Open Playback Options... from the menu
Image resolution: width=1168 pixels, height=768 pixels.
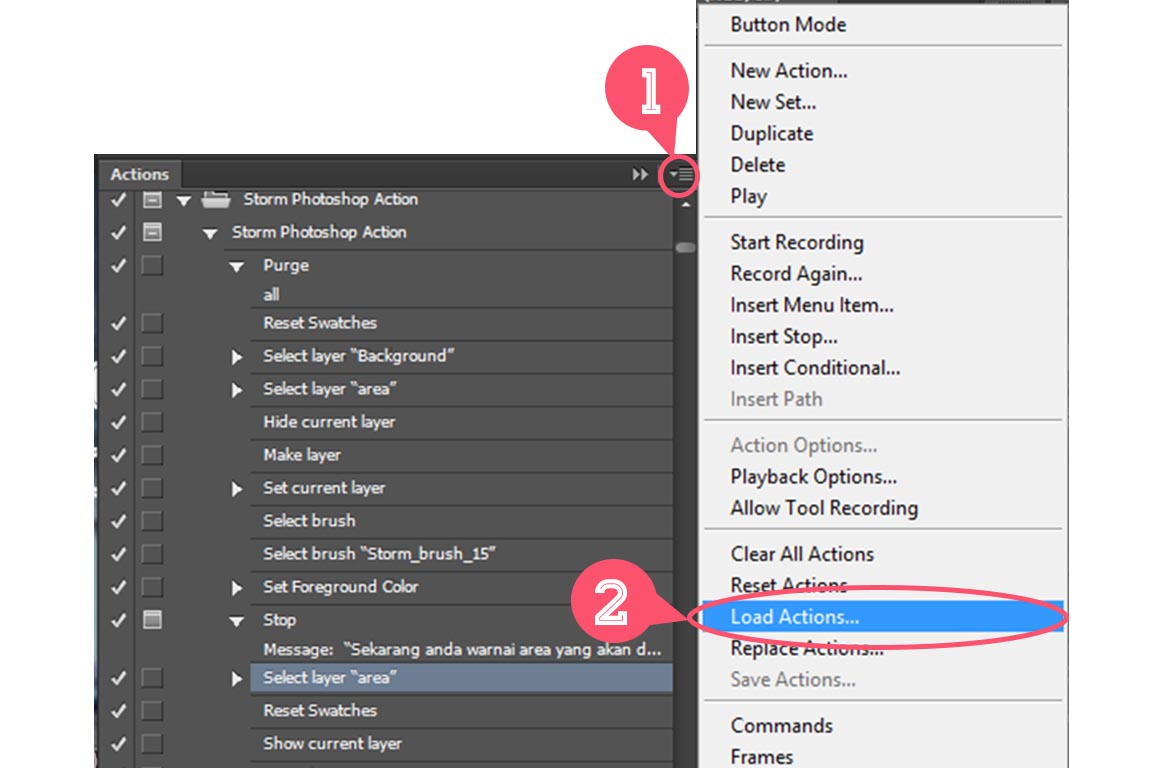813,477
